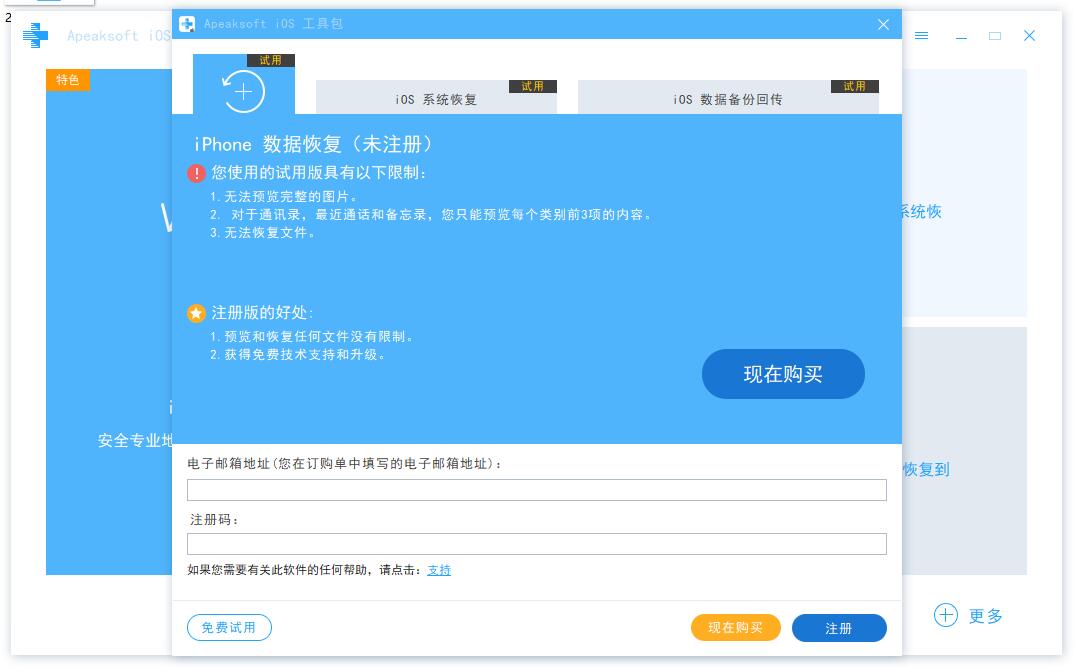Screen dimensions: 1075x668
Task: Choose the 免费试用 button
Action: pos(229,628)
